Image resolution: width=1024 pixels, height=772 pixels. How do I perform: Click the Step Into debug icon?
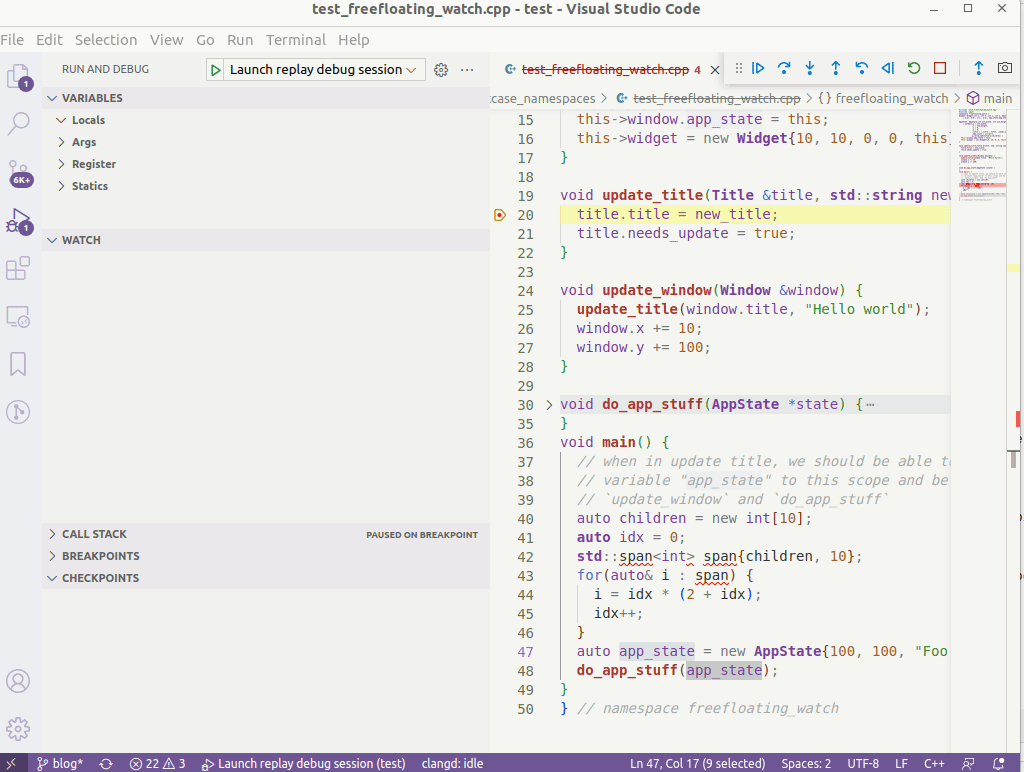tap(810, 68)
